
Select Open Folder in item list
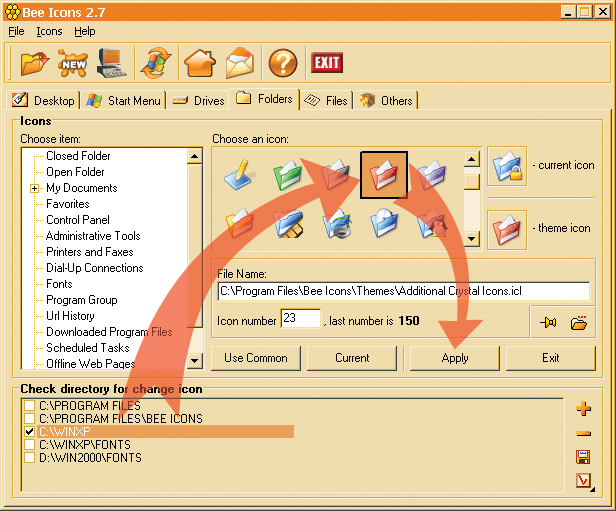pos(75,172)
